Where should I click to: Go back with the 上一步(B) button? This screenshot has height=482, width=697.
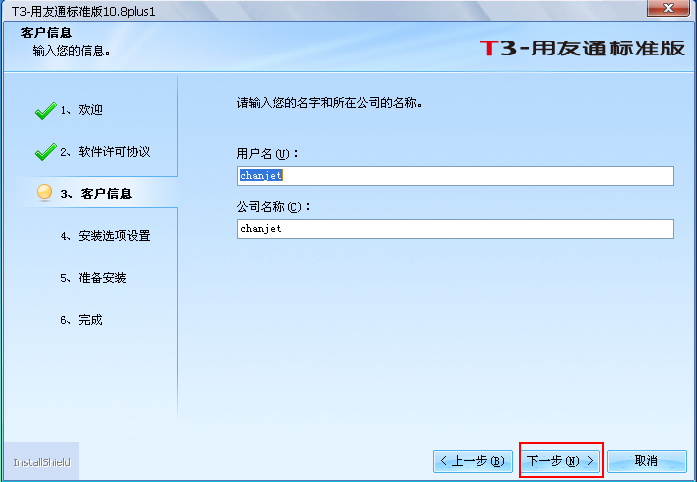(473, 461)
